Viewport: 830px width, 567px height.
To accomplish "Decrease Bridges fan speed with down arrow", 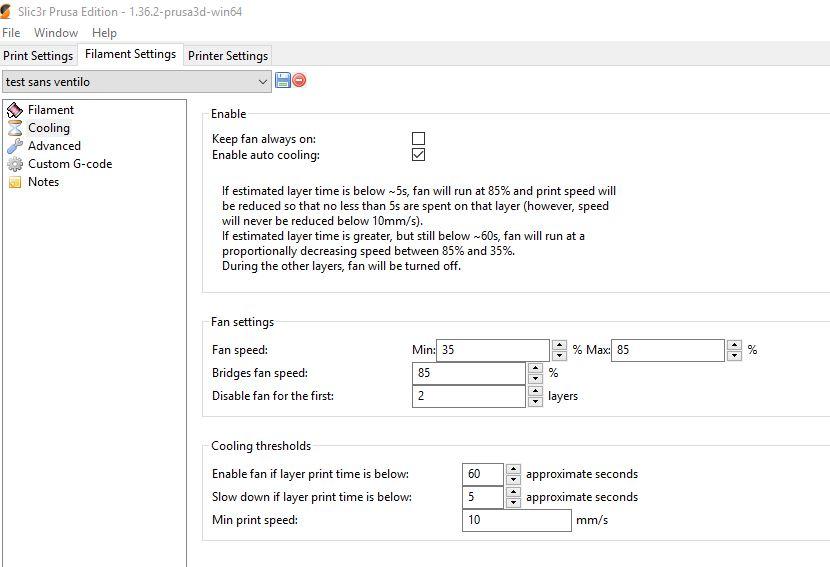I will pyautogui.click(x=535, y=379).
